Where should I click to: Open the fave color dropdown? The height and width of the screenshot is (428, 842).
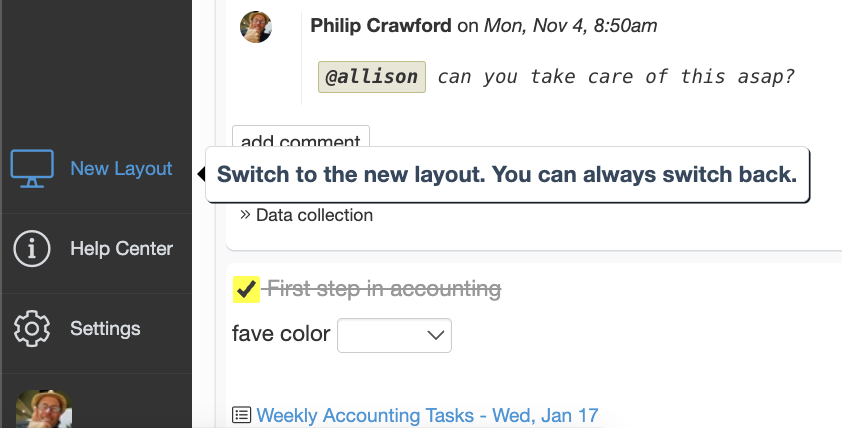point(394,335)
